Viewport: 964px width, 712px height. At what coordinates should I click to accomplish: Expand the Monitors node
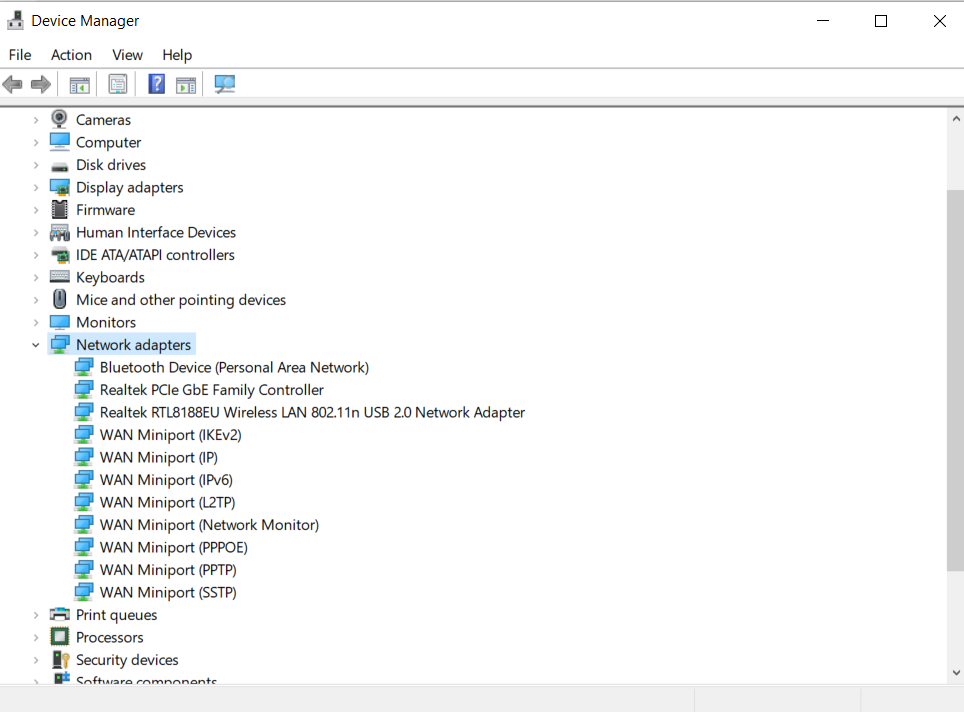[x=36, y=322]
